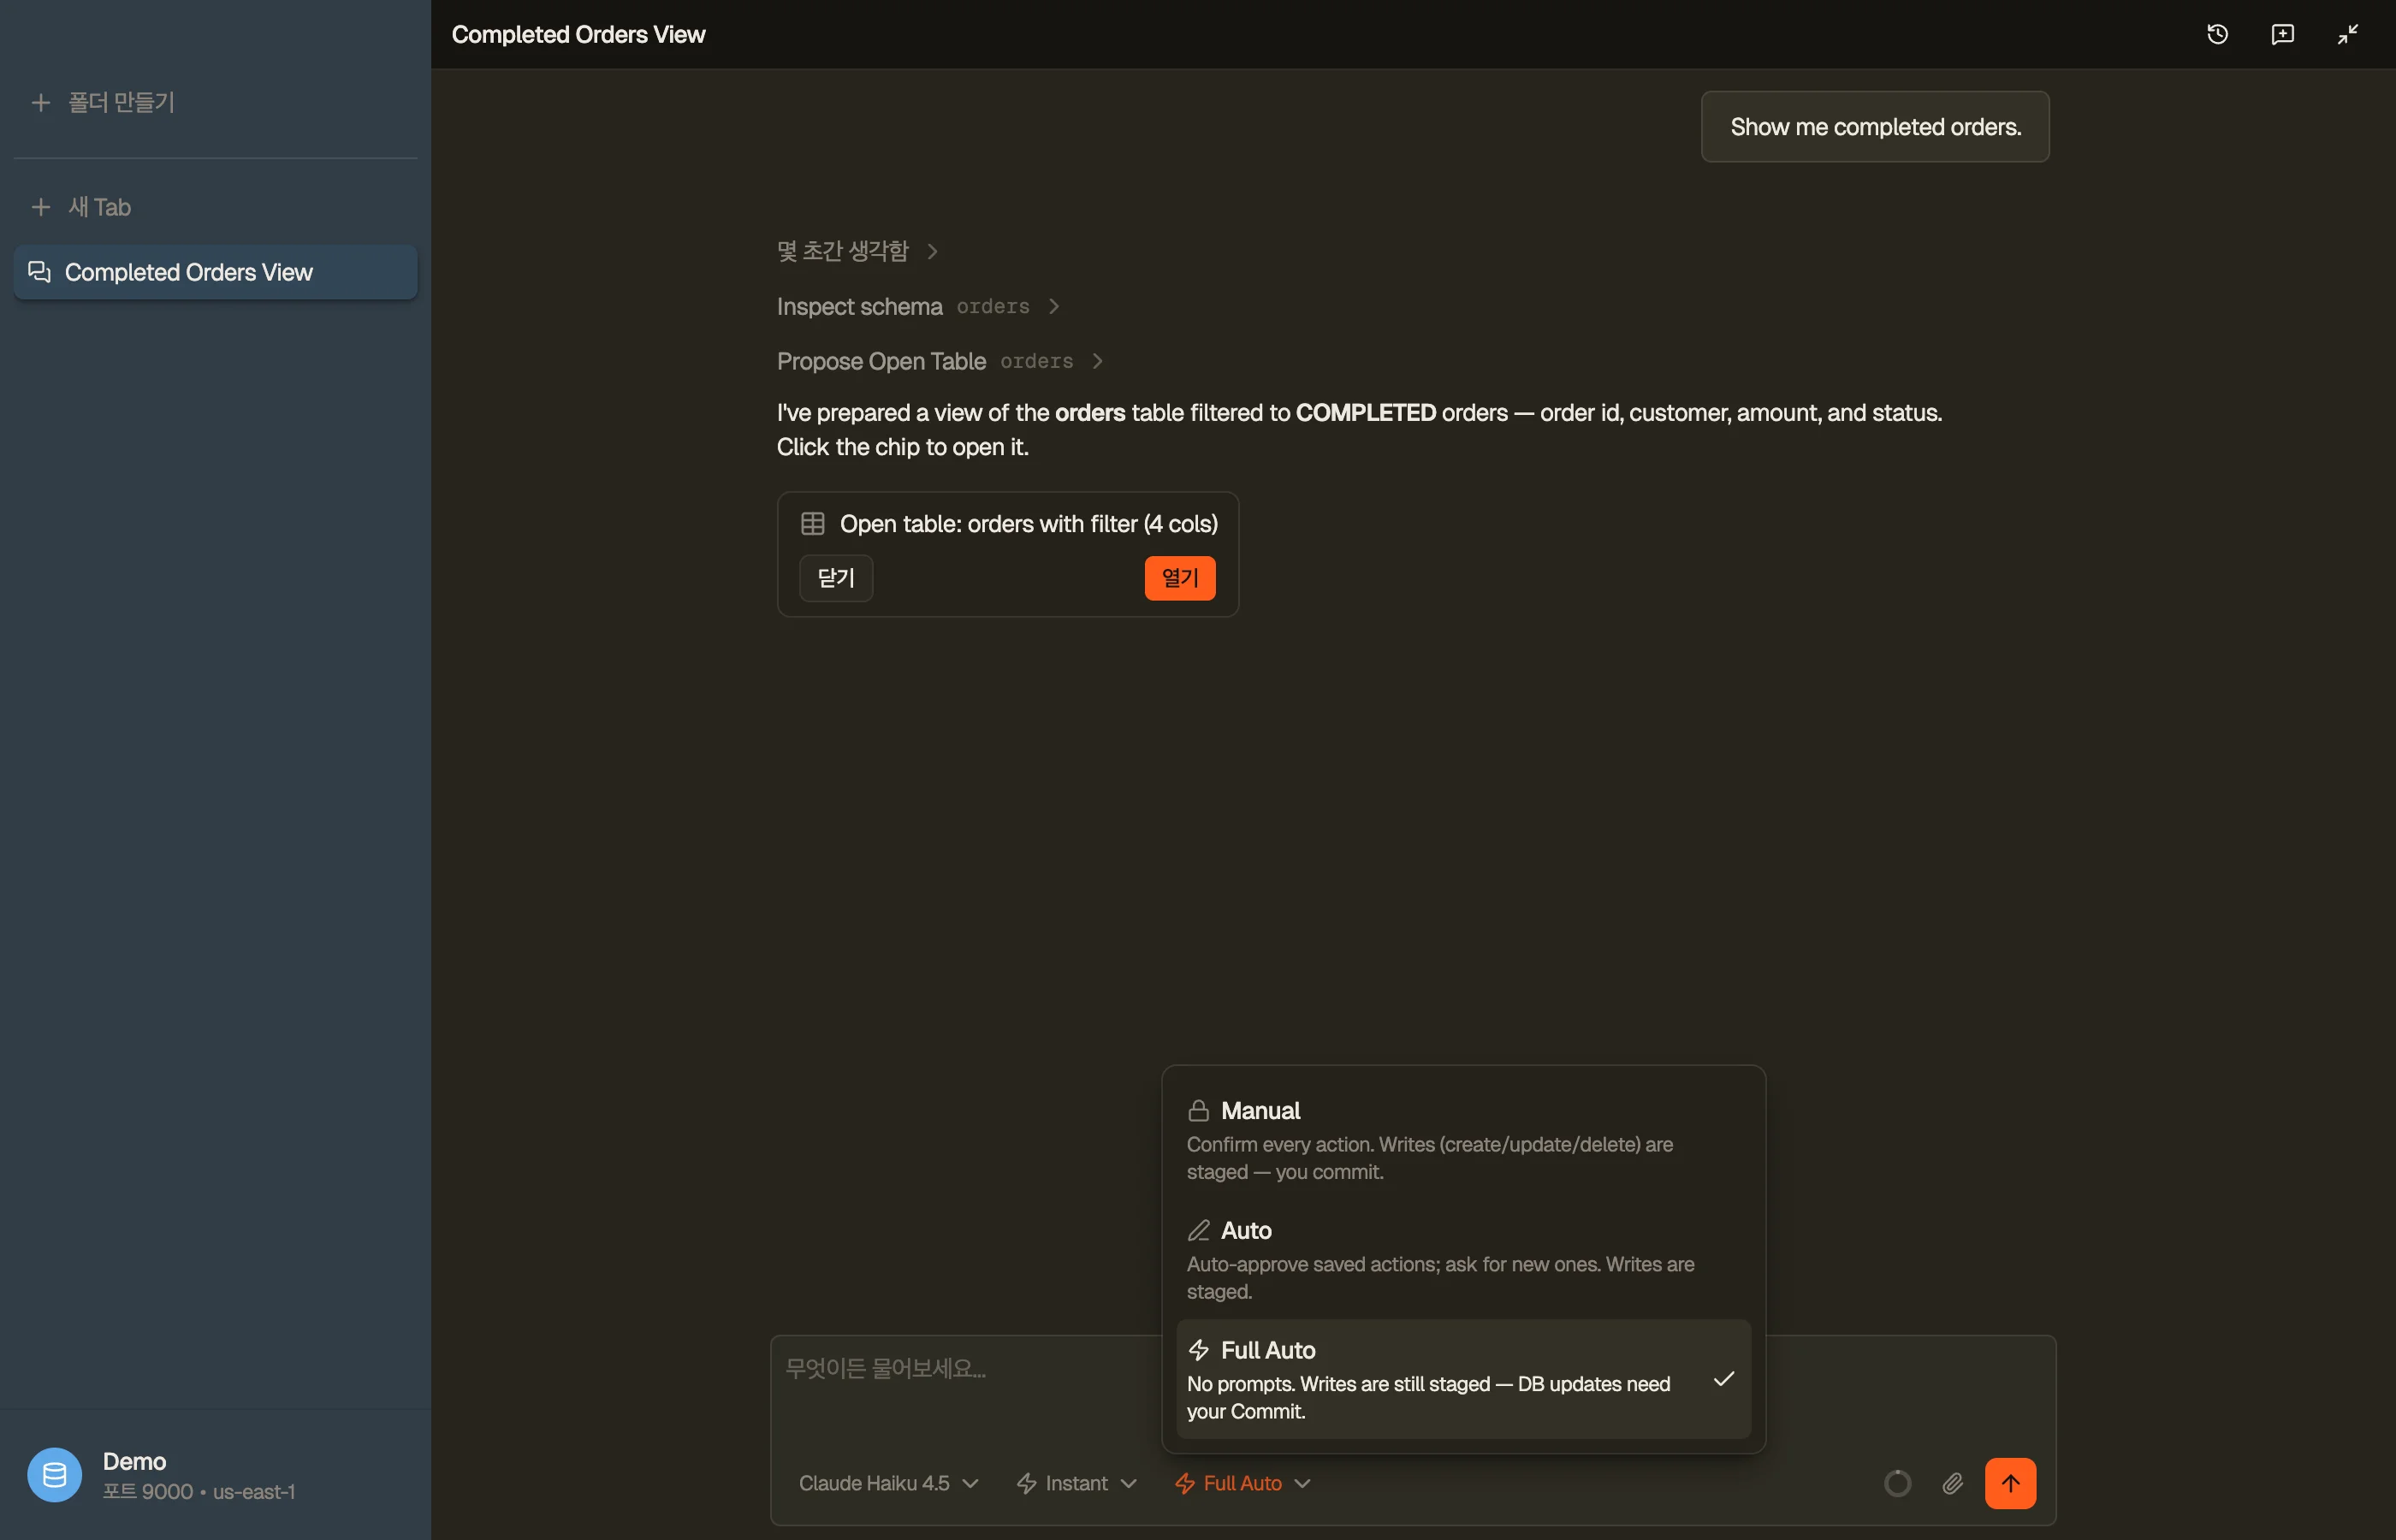
Task: Click the 닫기 button on table chip
Action: (x=836, y=578)
